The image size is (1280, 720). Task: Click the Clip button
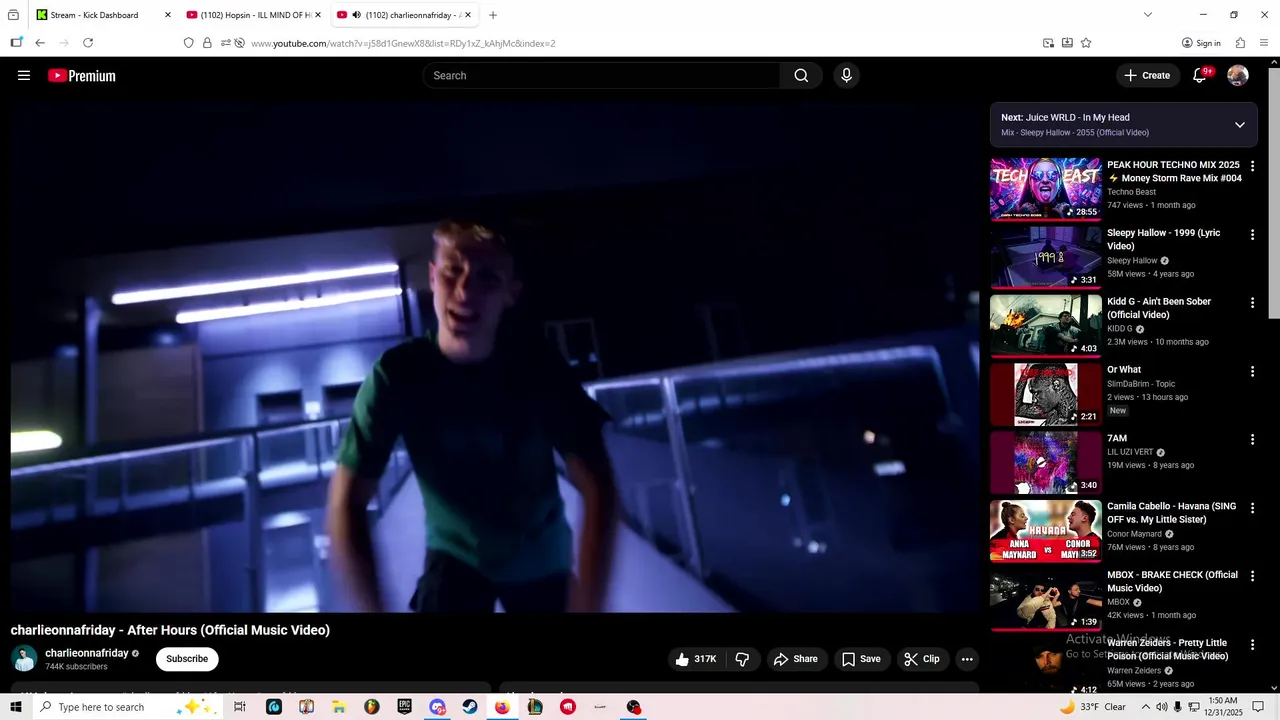(922, 659)
